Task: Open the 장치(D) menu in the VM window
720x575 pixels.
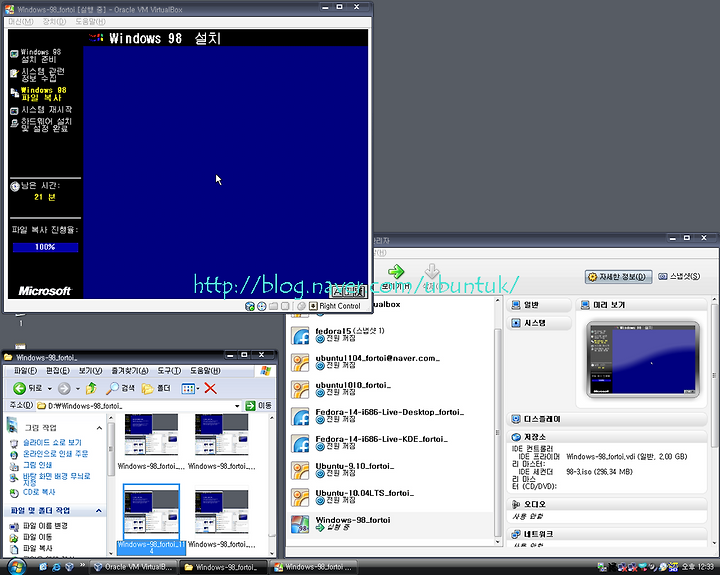Action: (54, 22)
